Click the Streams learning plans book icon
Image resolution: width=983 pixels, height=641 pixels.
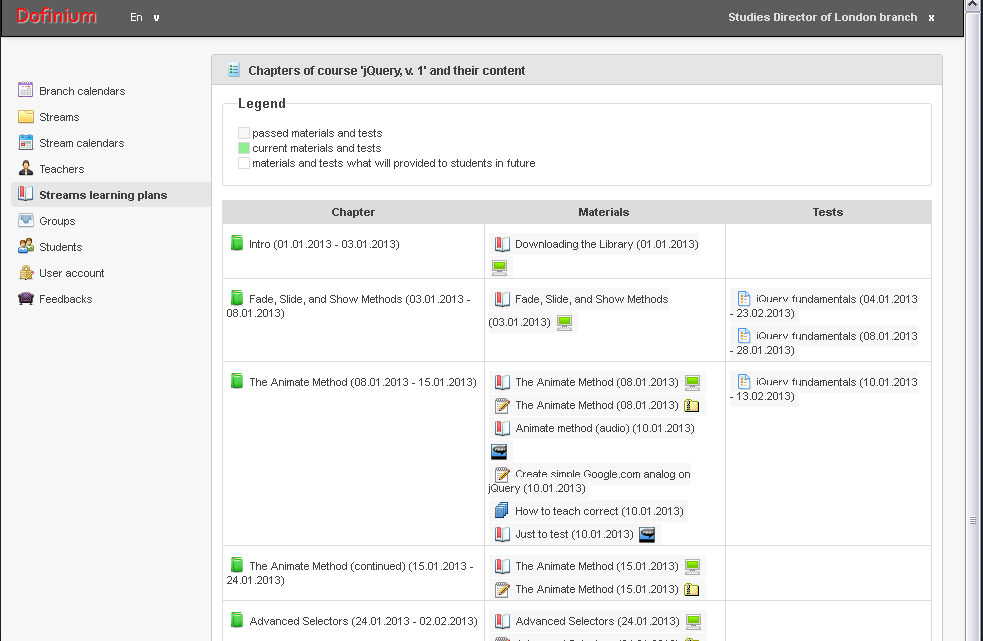[26, 194]
